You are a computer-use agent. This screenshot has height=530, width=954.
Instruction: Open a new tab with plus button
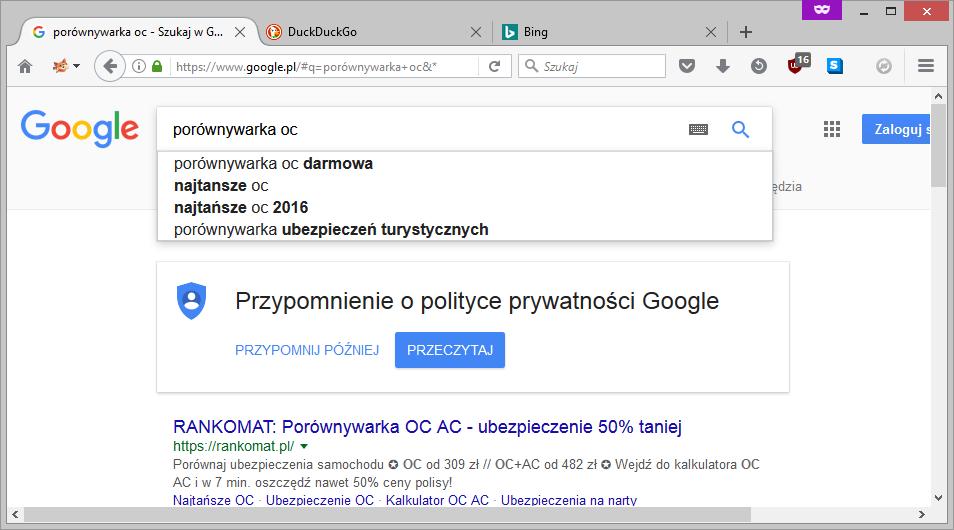pyautogui.click(x=746, y=32)
